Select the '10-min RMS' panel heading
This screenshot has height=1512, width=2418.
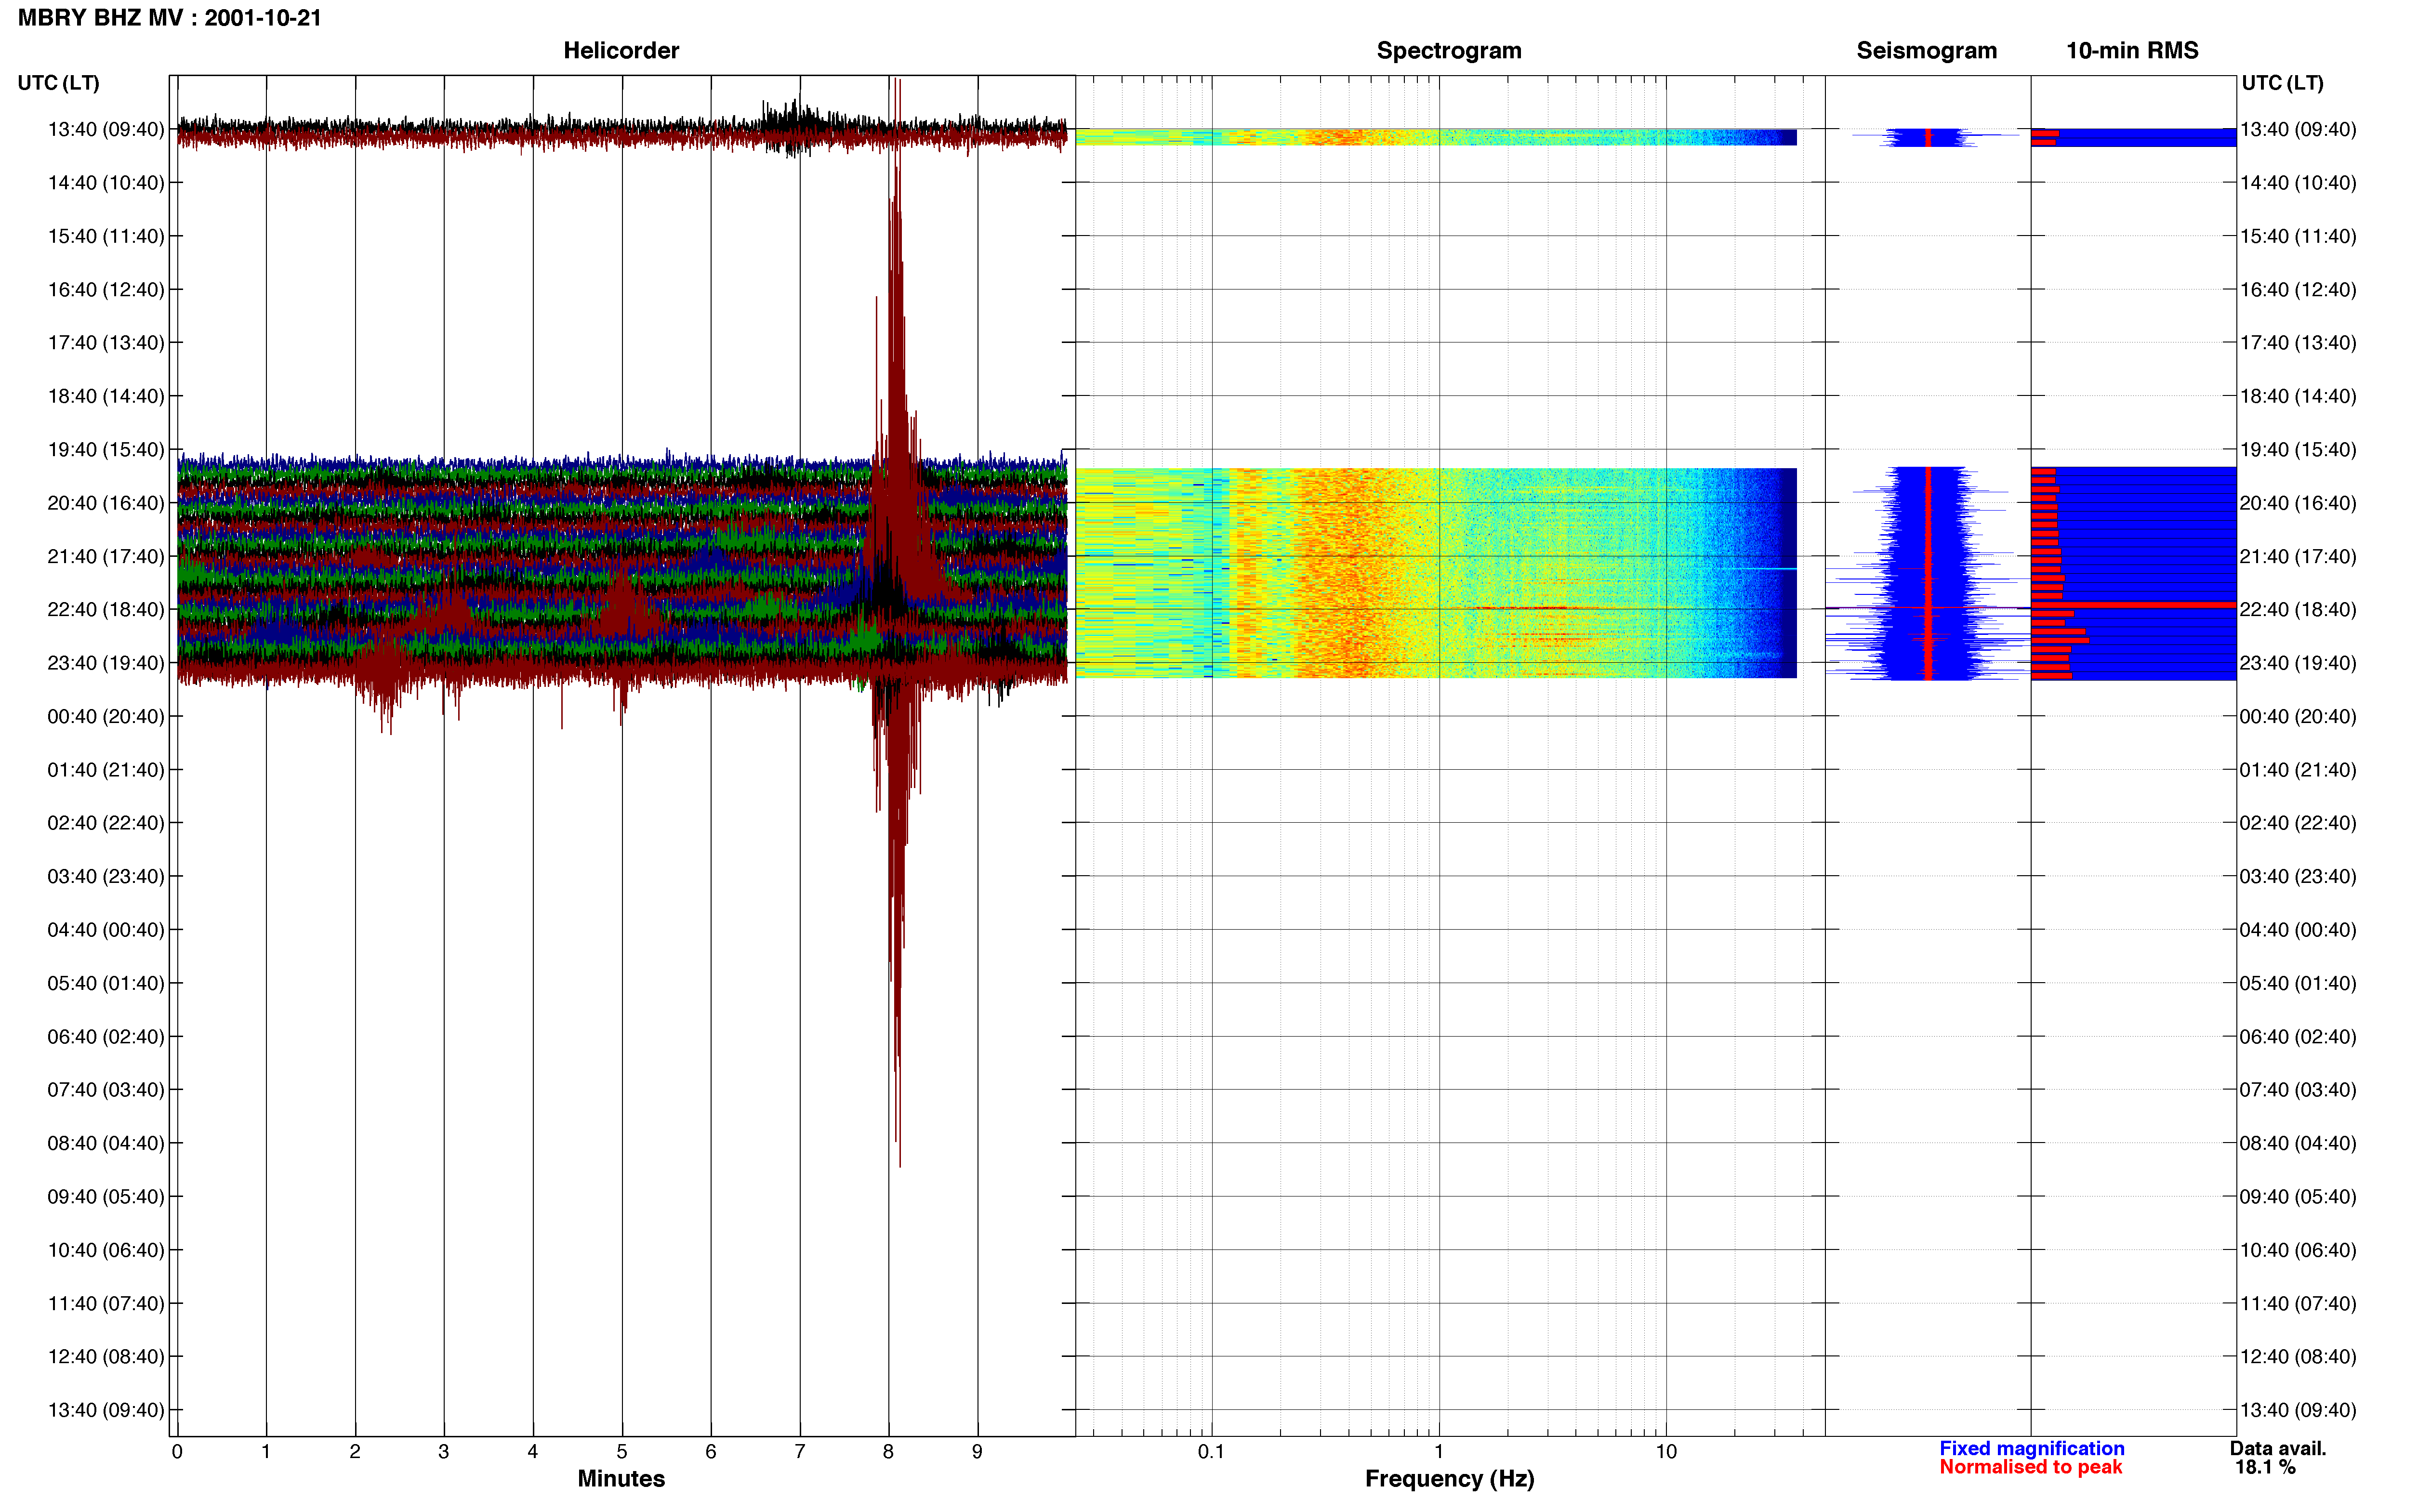(2132, 50)
